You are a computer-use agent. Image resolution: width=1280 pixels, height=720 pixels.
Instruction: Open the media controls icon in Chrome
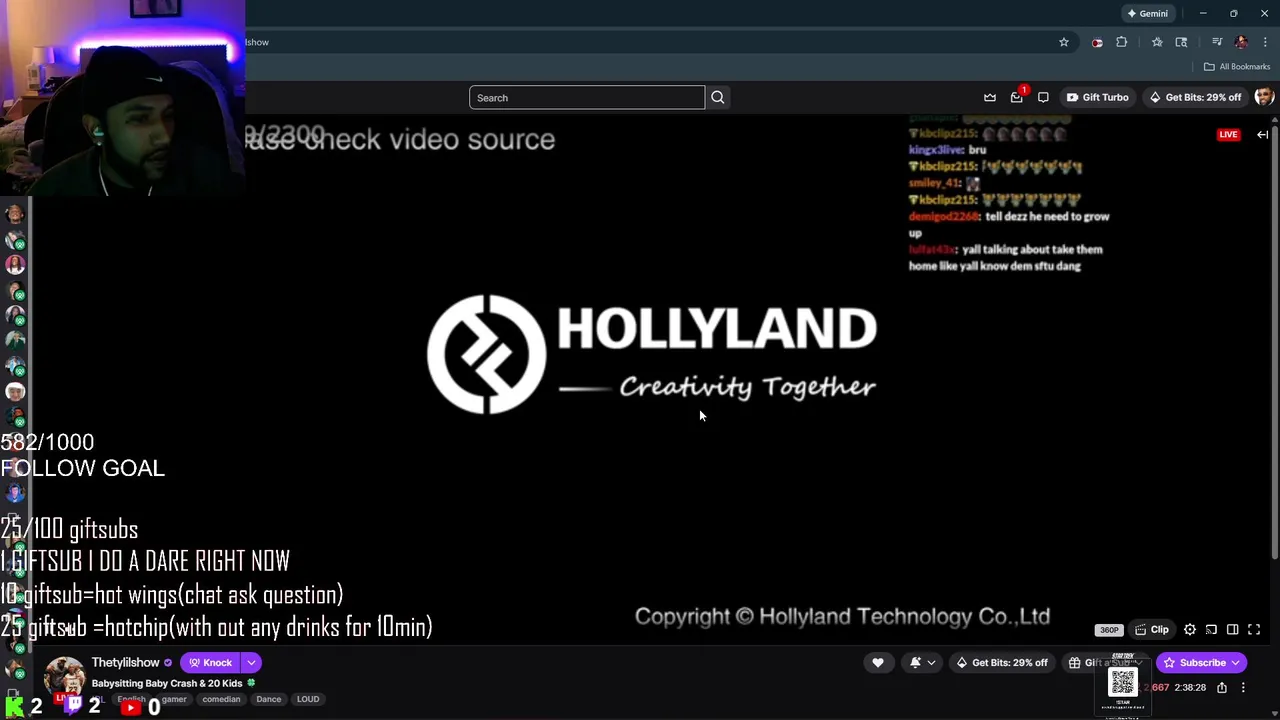click(x=1217, y=42)
